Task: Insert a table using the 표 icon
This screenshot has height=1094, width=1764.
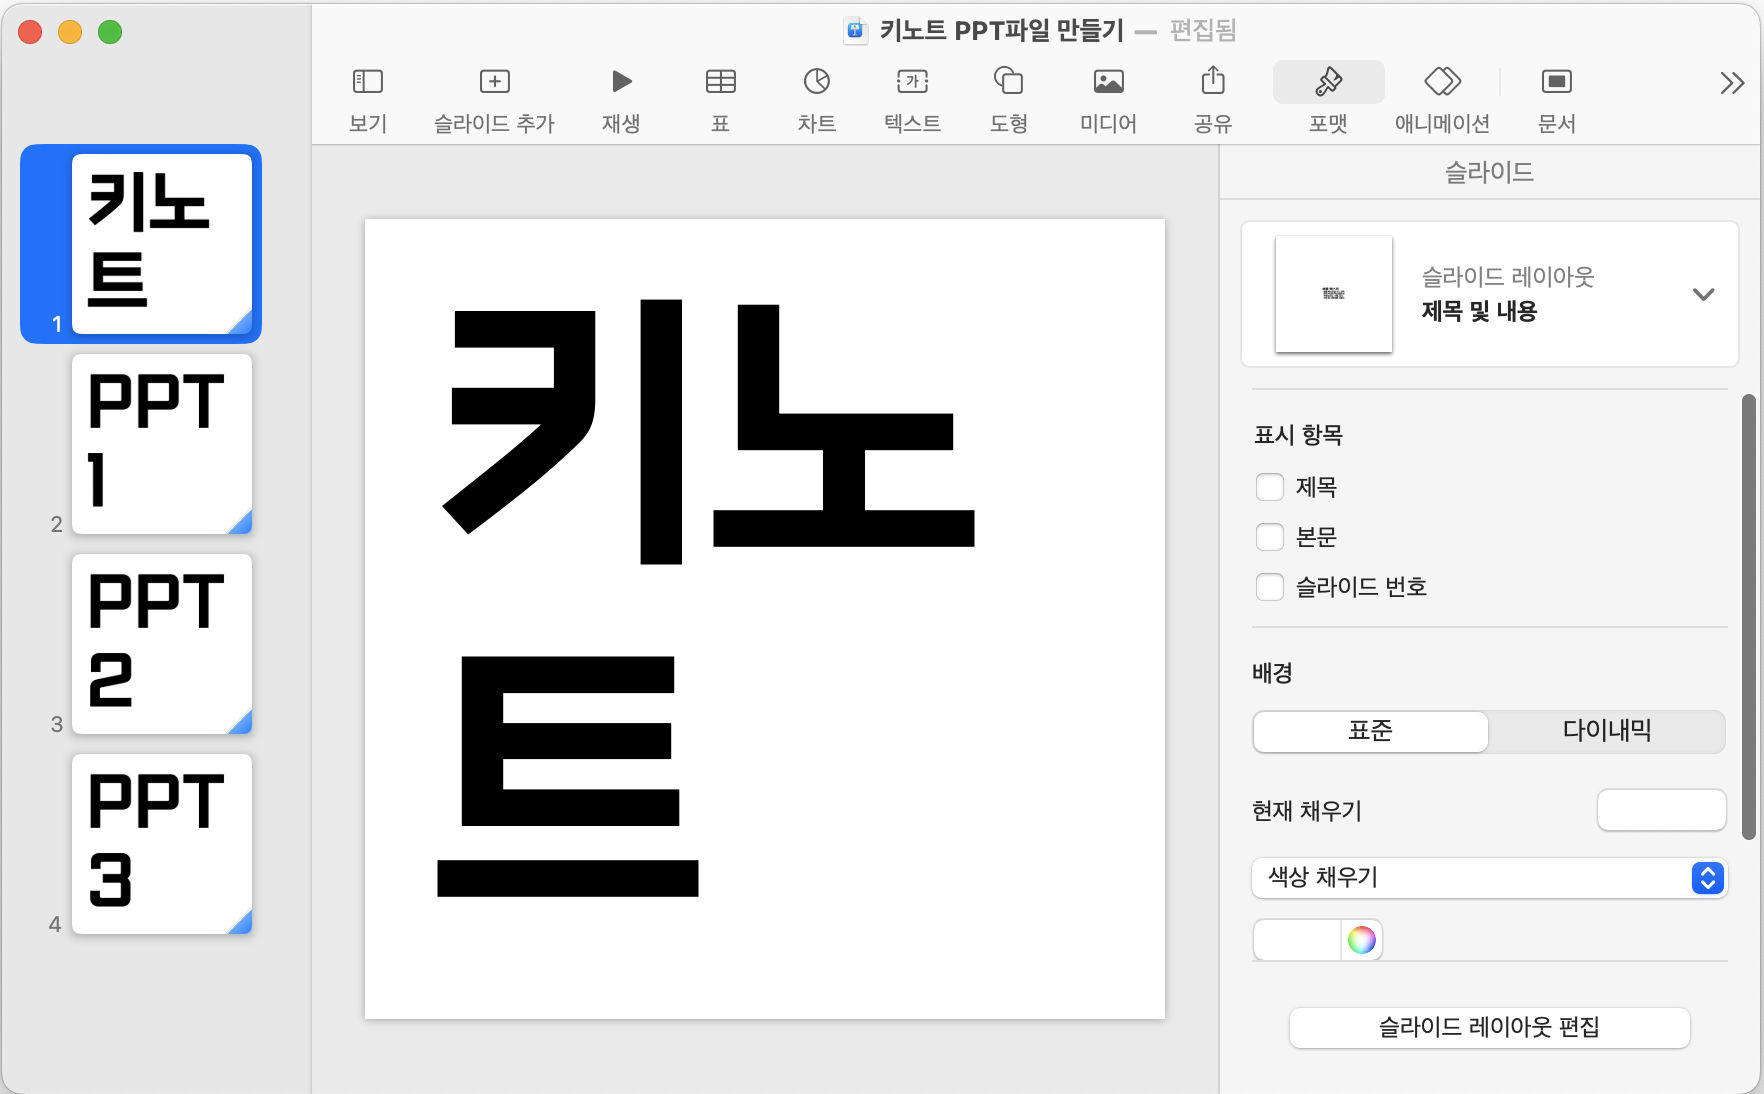Action: 720,100
